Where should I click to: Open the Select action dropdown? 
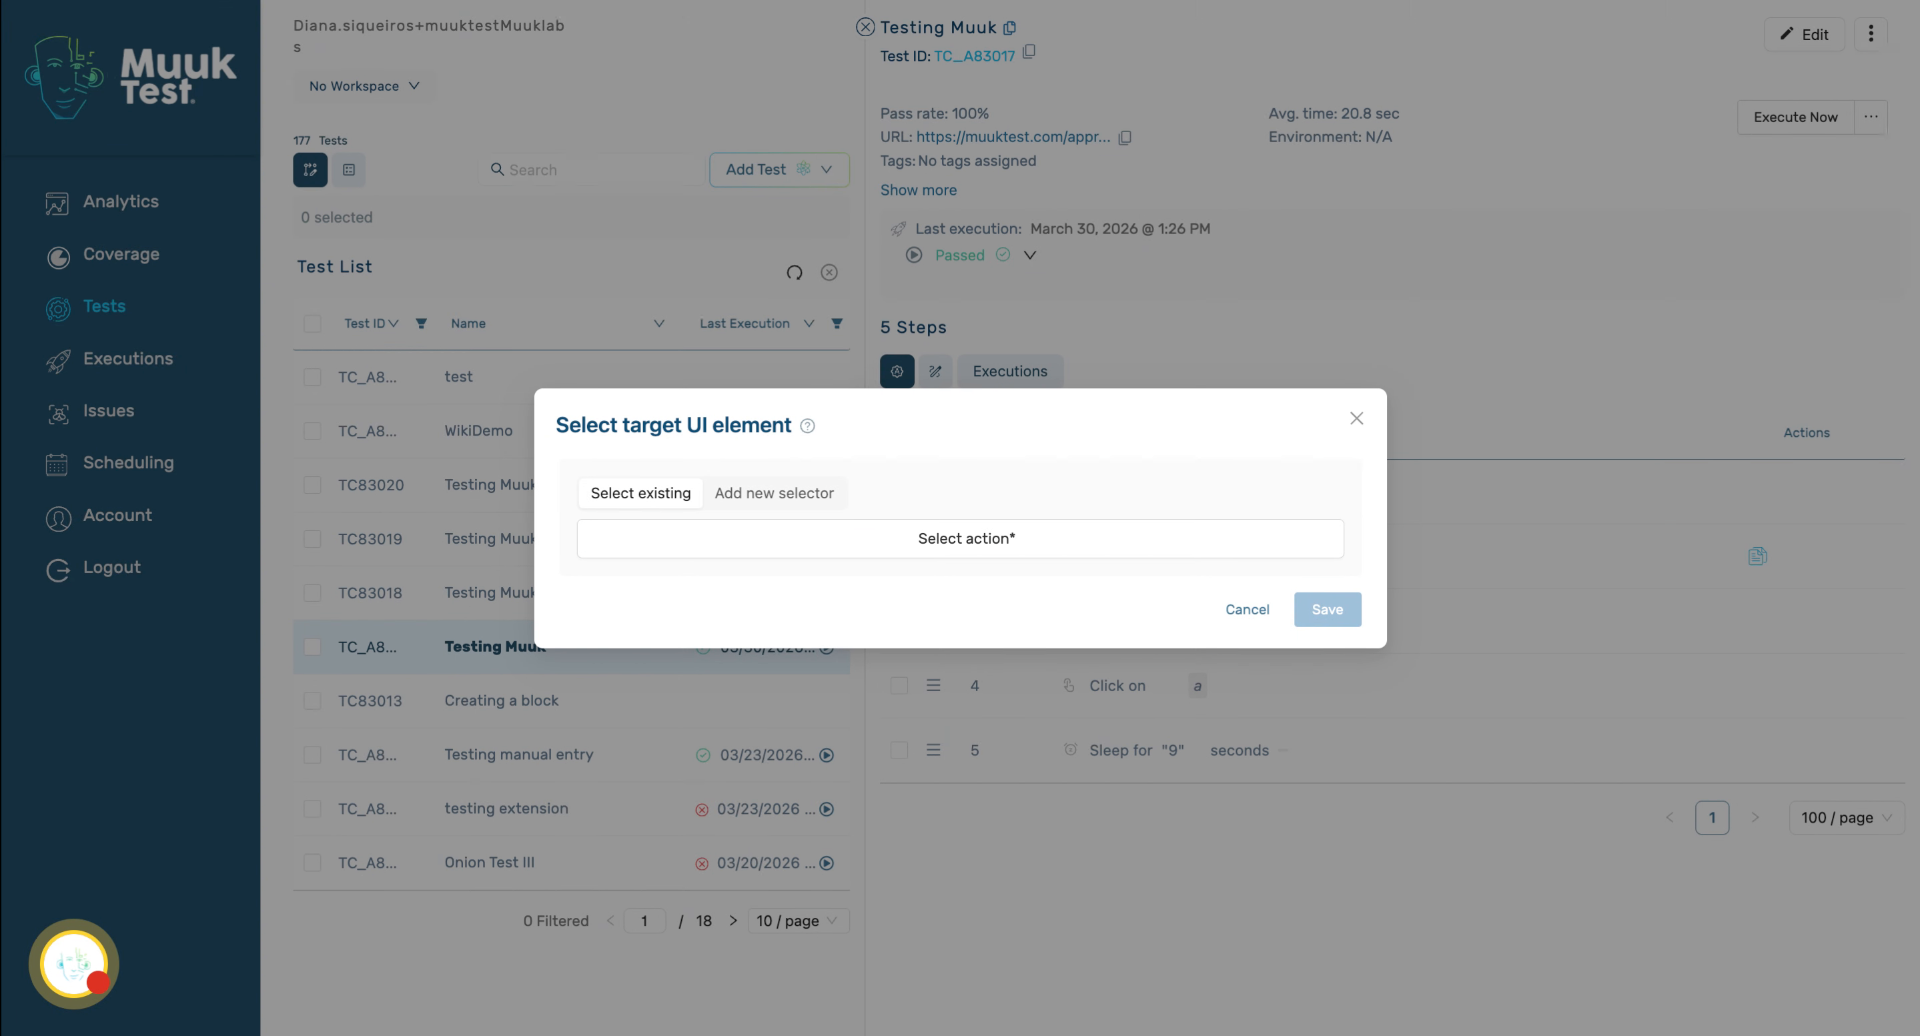pos(960,538)
